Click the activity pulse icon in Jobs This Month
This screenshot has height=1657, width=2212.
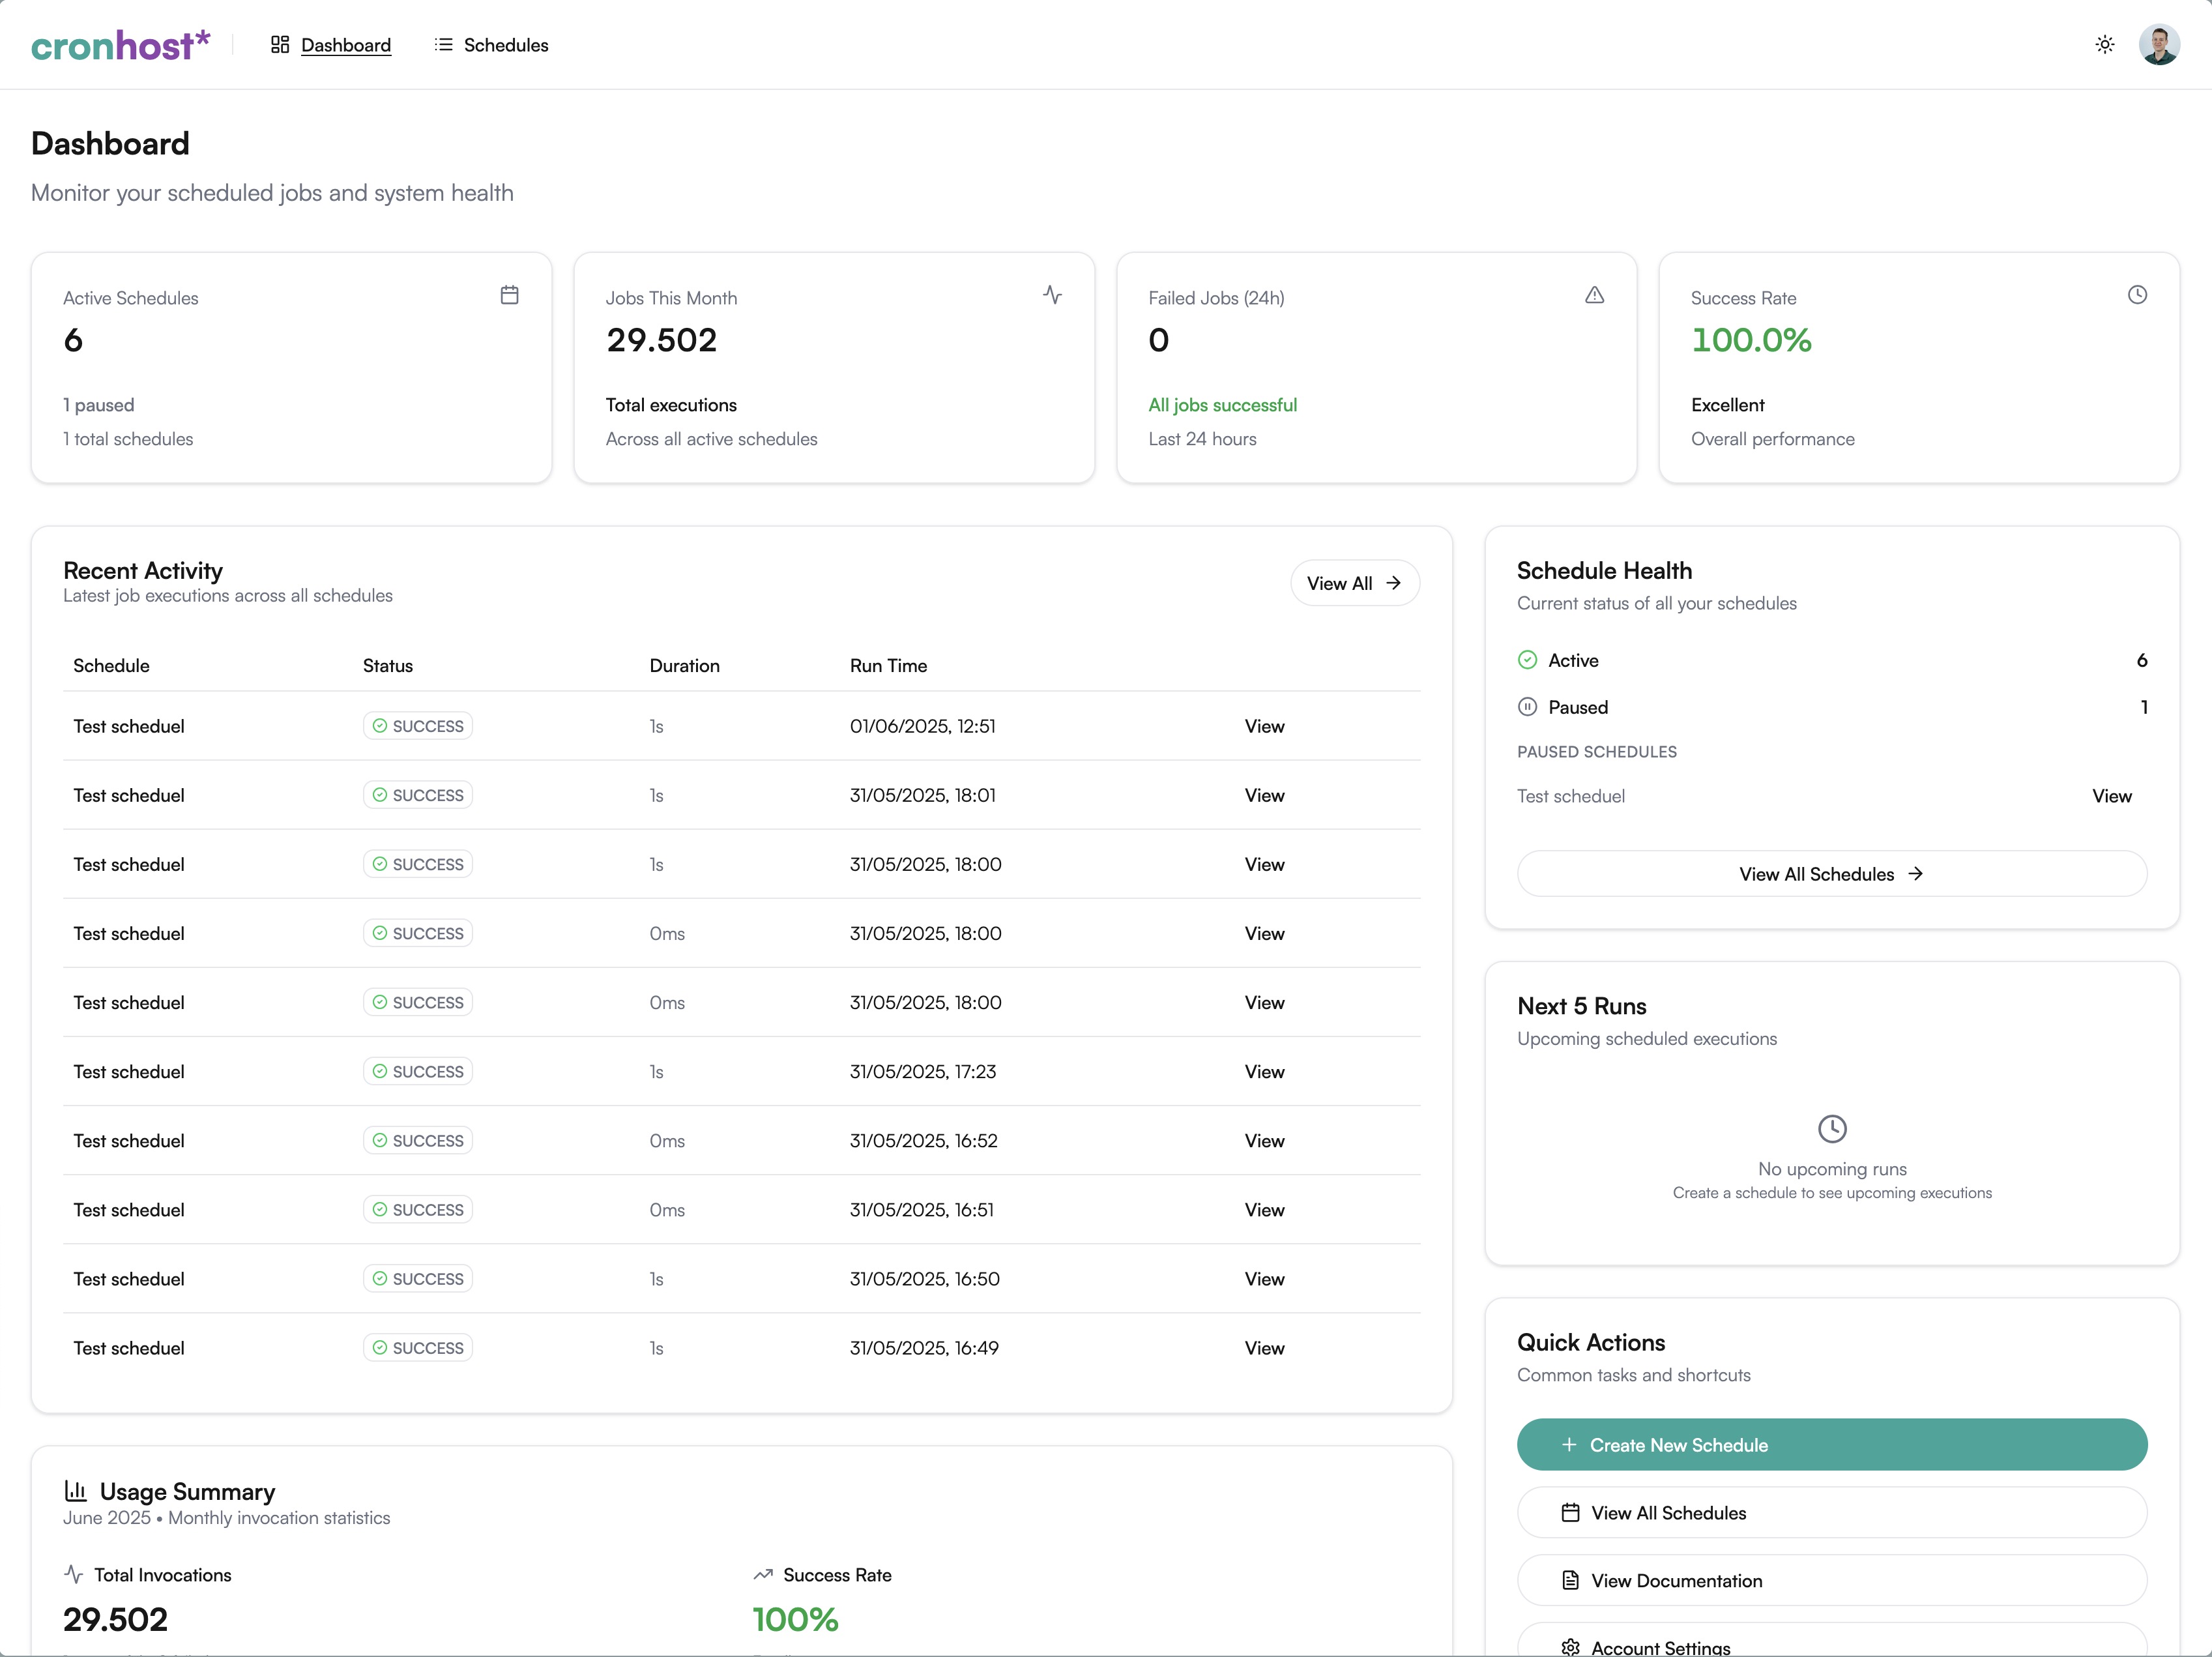click(x=1052, y=295)
